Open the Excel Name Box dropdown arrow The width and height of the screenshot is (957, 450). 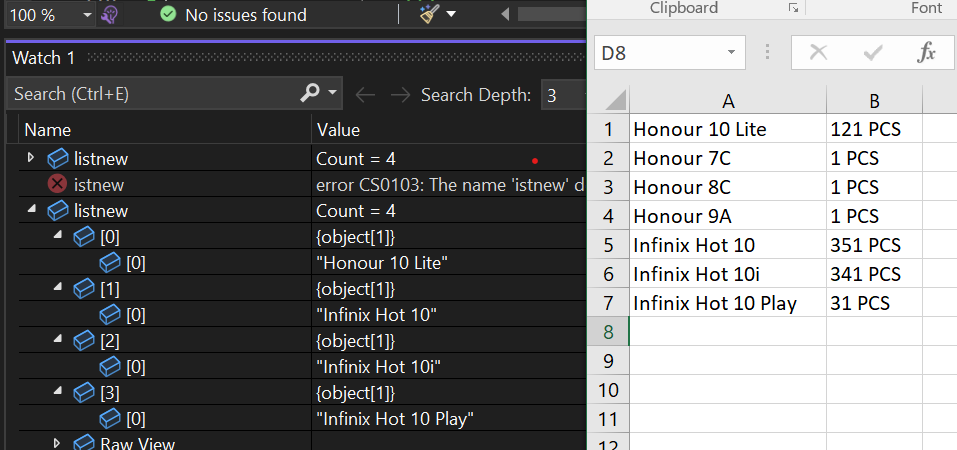click(x=731, y=53)
